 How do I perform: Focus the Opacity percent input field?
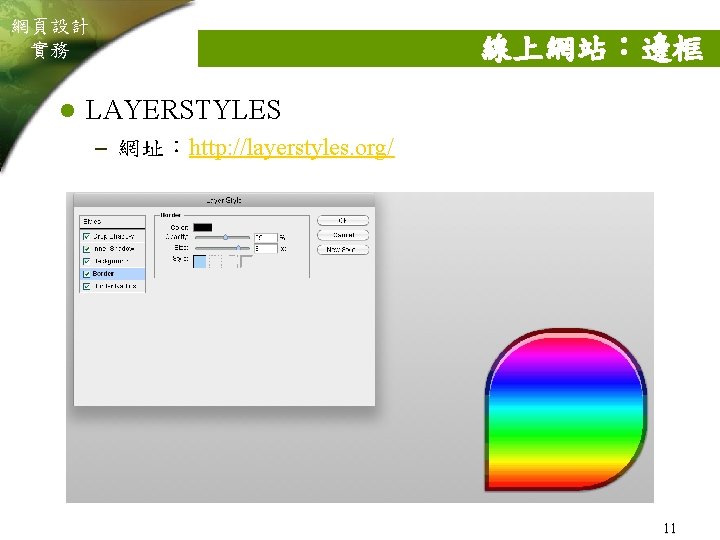pyautogui.click(x=265, y=237)
